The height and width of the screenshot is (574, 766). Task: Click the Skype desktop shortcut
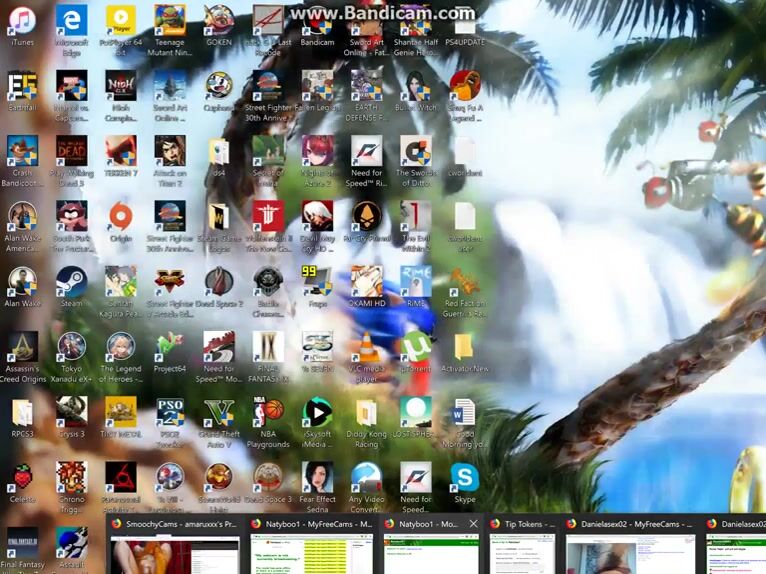pos(465,478)
